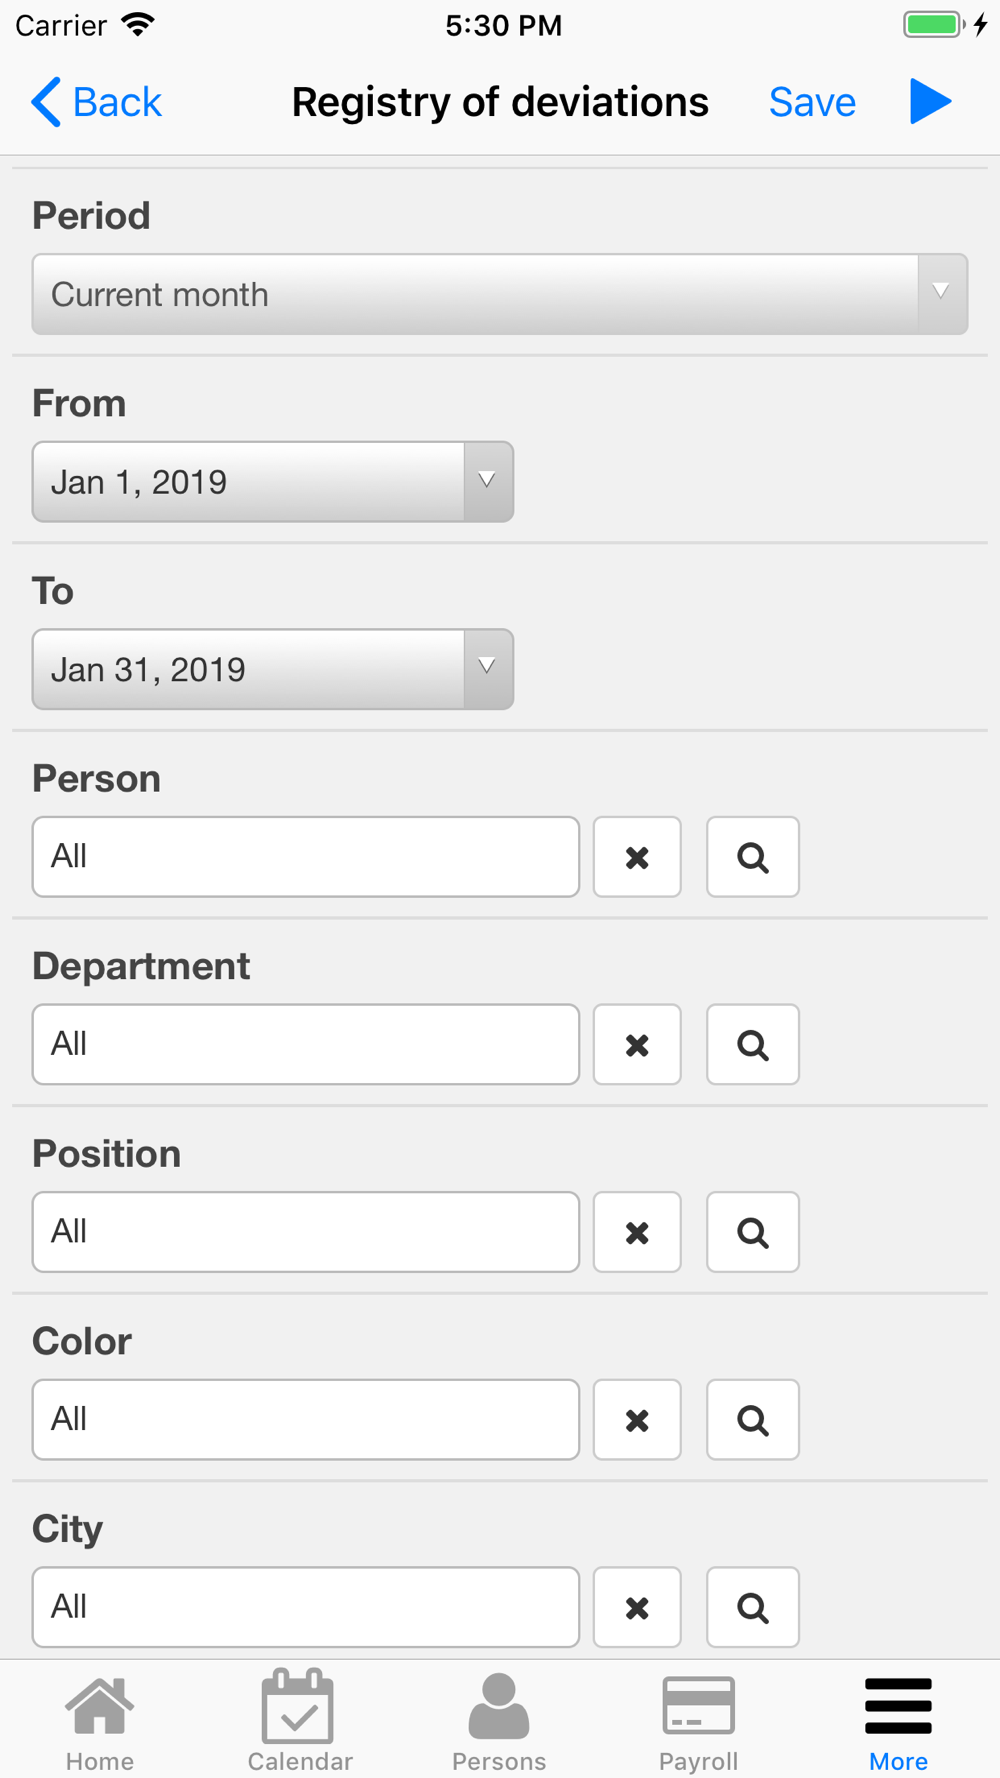Image resolution: width=1000 pixels, height=1778 pixels.
Task: Search for a Person with the magnifier
Action: pyautogui.click(x=753, y=857)
